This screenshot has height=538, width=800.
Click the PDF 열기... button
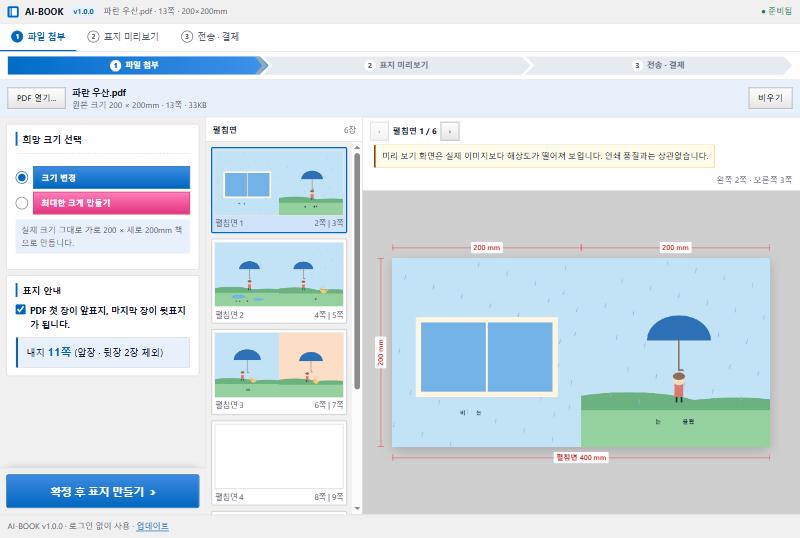36,98
